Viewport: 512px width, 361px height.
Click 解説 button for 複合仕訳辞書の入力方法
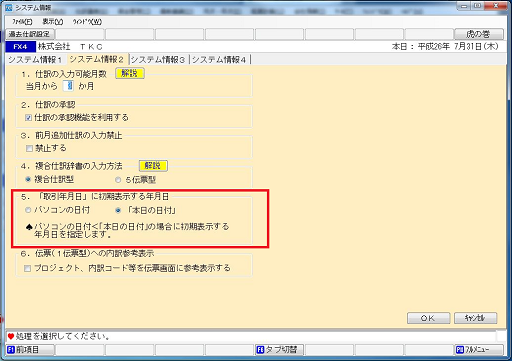point(153,166)
